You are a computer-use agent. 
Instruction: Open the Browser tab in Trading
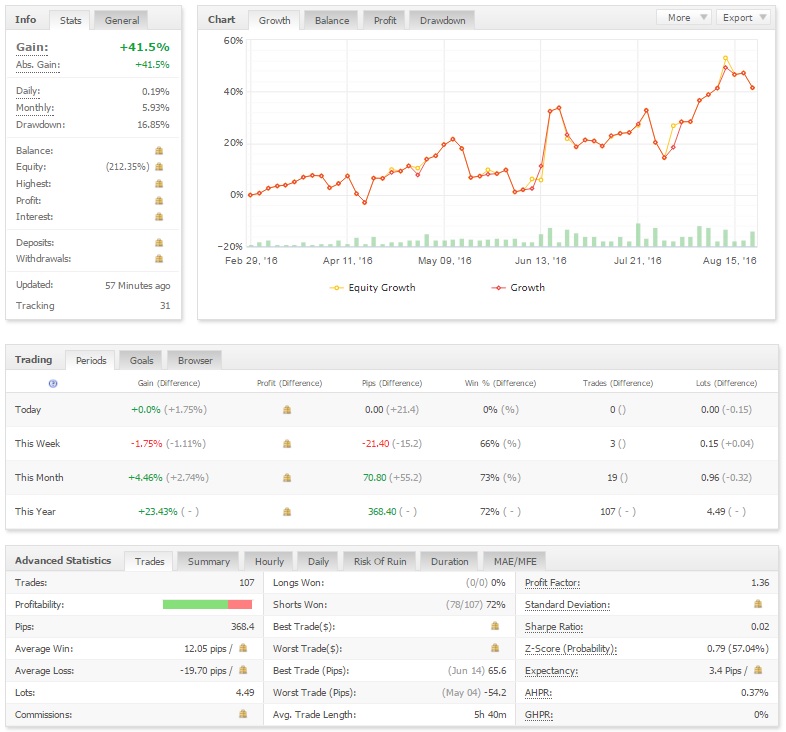point(195,360)
